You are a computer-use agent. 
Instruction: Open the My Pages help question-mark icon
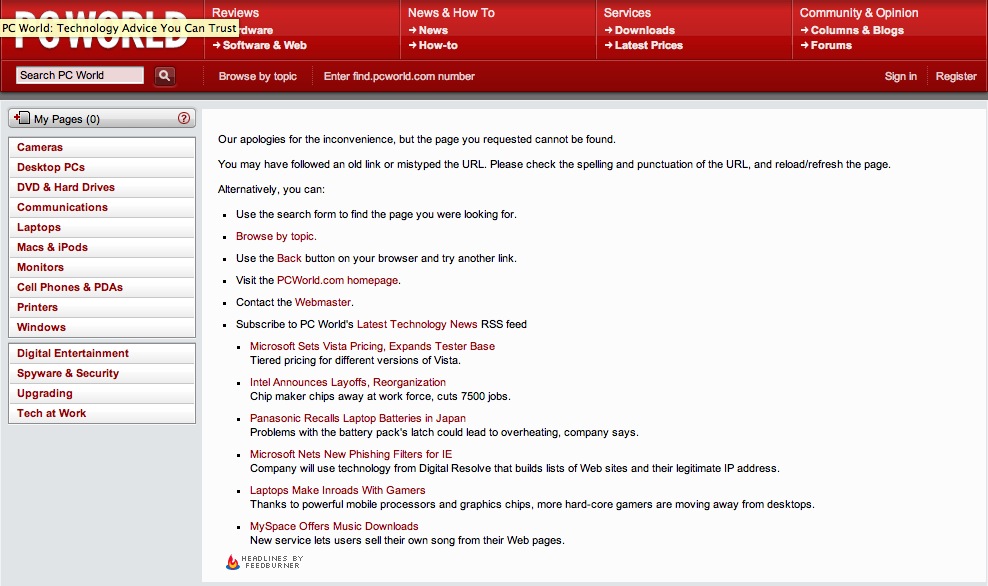pyautogui.click(x=184, y=118)
